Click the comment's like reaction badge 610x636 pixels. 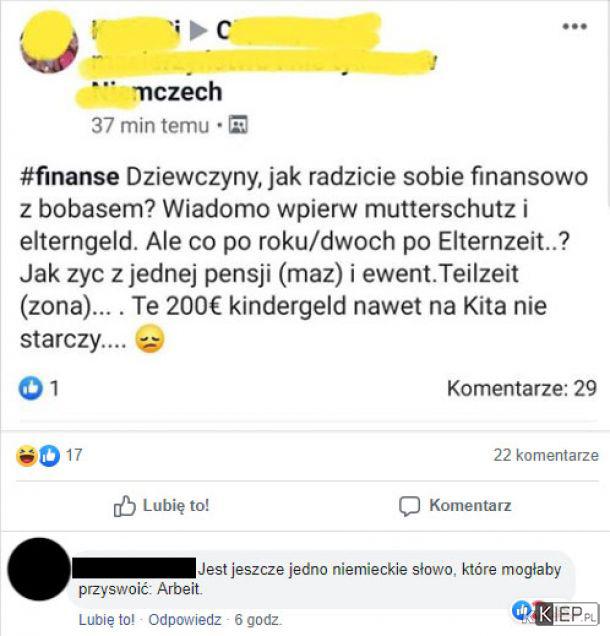[x=520, y=610]
